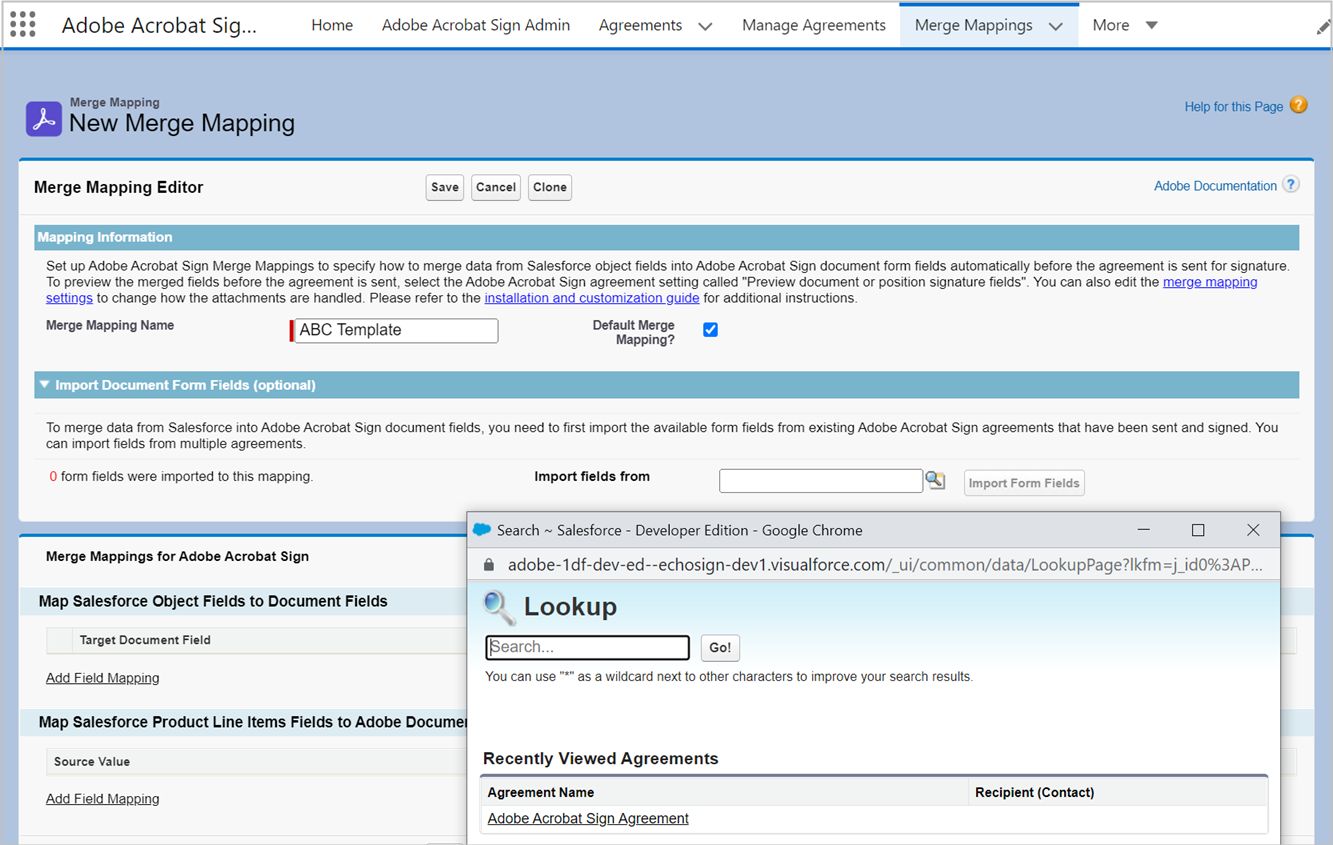The width and height of the screenshot is (1333, 845).
Task: Toggle the Default Merge Mapping checkbox
Action: (710, 330)
